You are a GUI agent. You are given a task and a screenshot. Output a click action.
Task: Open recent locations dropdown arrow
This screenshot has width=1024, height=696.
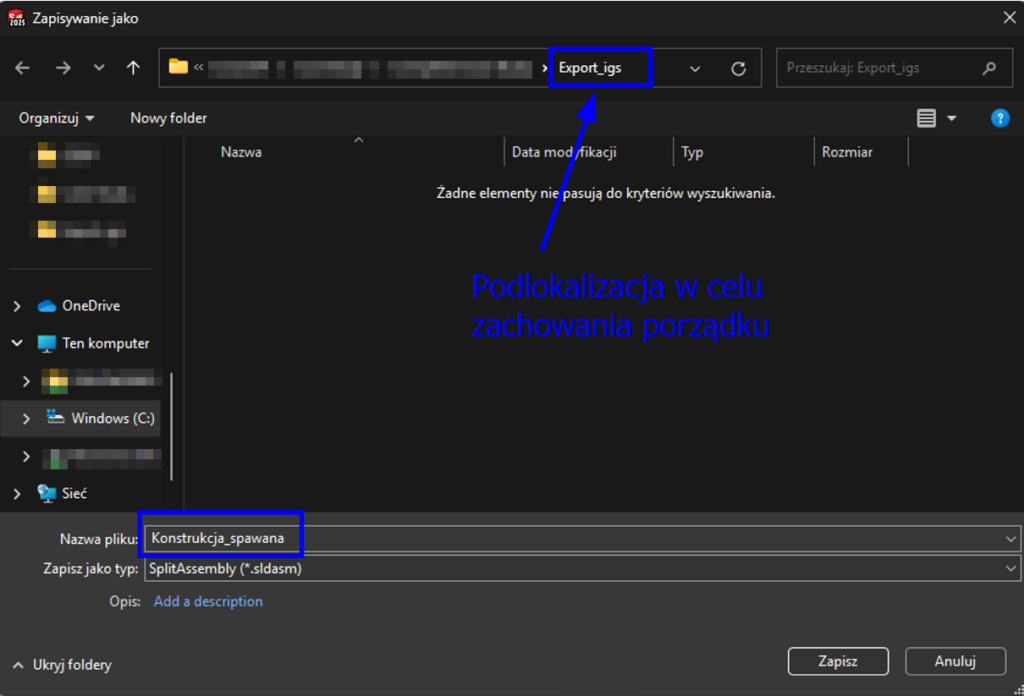[98, 68]
